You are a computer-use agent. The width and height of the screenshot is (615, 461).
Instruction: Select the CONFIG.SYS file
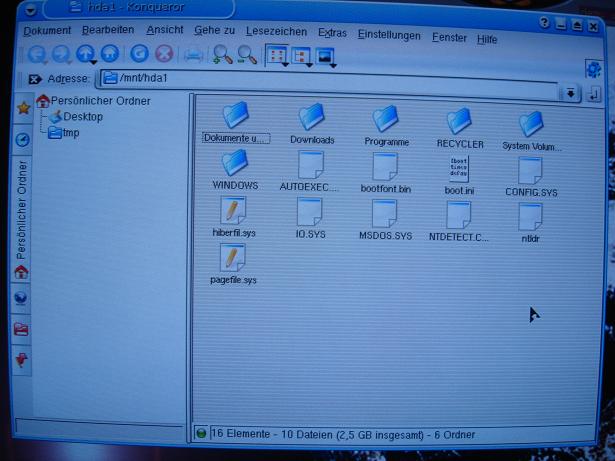pyautogui.click(x=531, y=177)
